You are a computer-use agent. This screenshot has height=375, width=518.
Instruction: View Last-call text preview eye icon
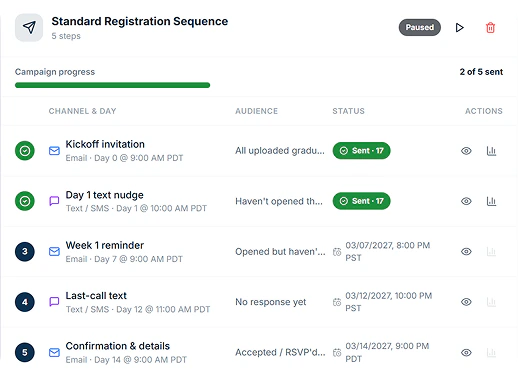click(x=466, y=302)
